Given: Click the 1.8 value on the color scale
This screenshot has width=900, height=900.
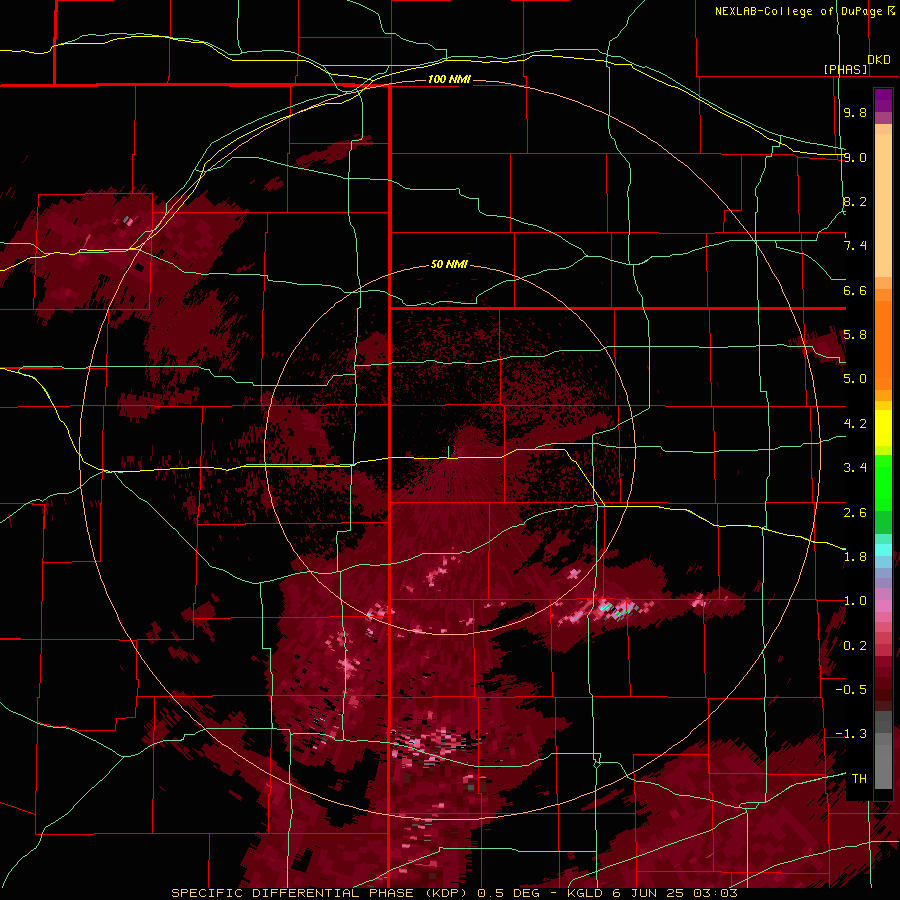Looking at the screenshot, I should pos(855,557).
